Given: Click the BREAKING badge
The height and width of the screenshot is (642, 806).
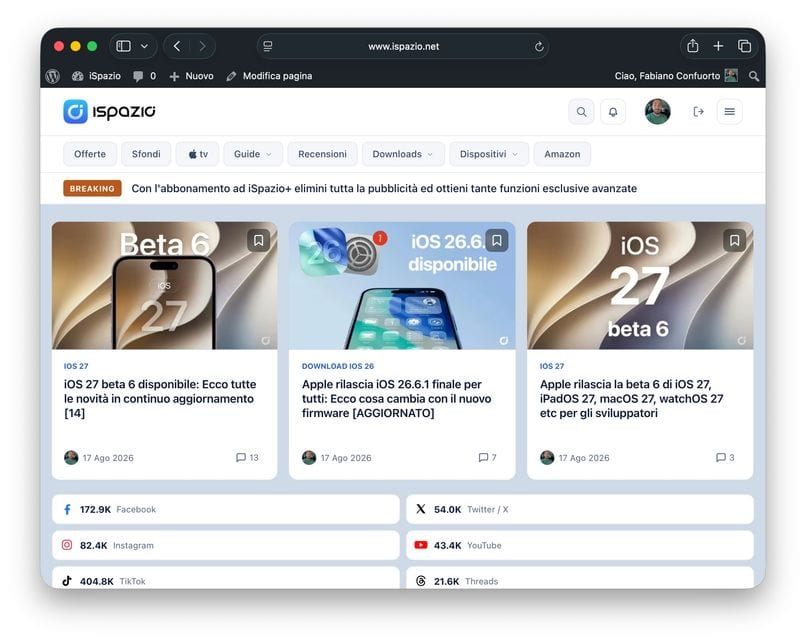Looking at the screenshot, I should pos(93,189).
